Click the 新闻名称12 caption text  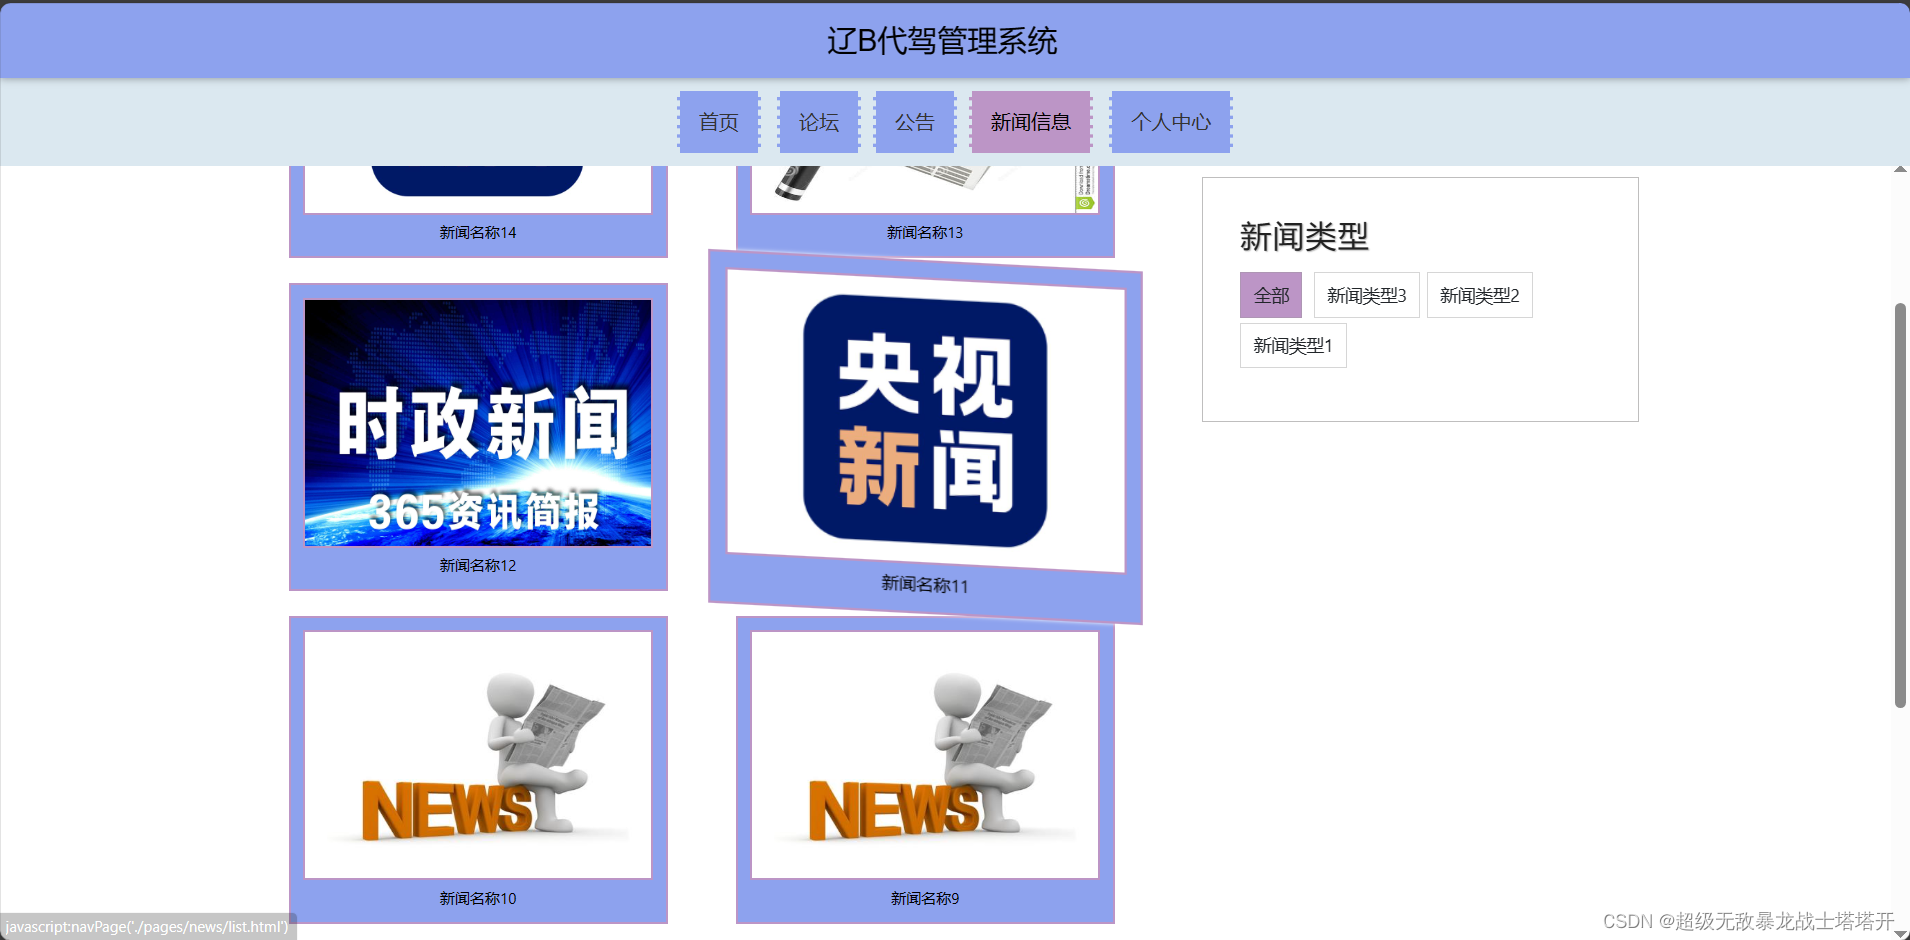pos(478,565)
